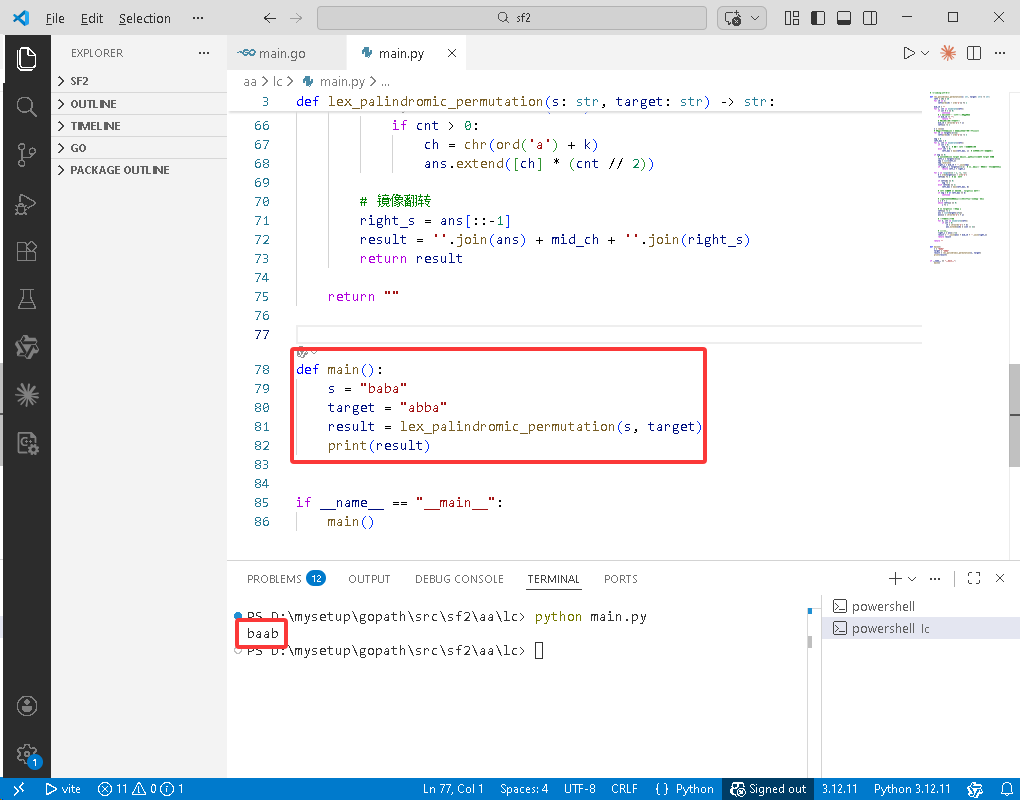Screen dimensions: 1020x800
Task: Expand the GO section
Action: coord(139,148)
